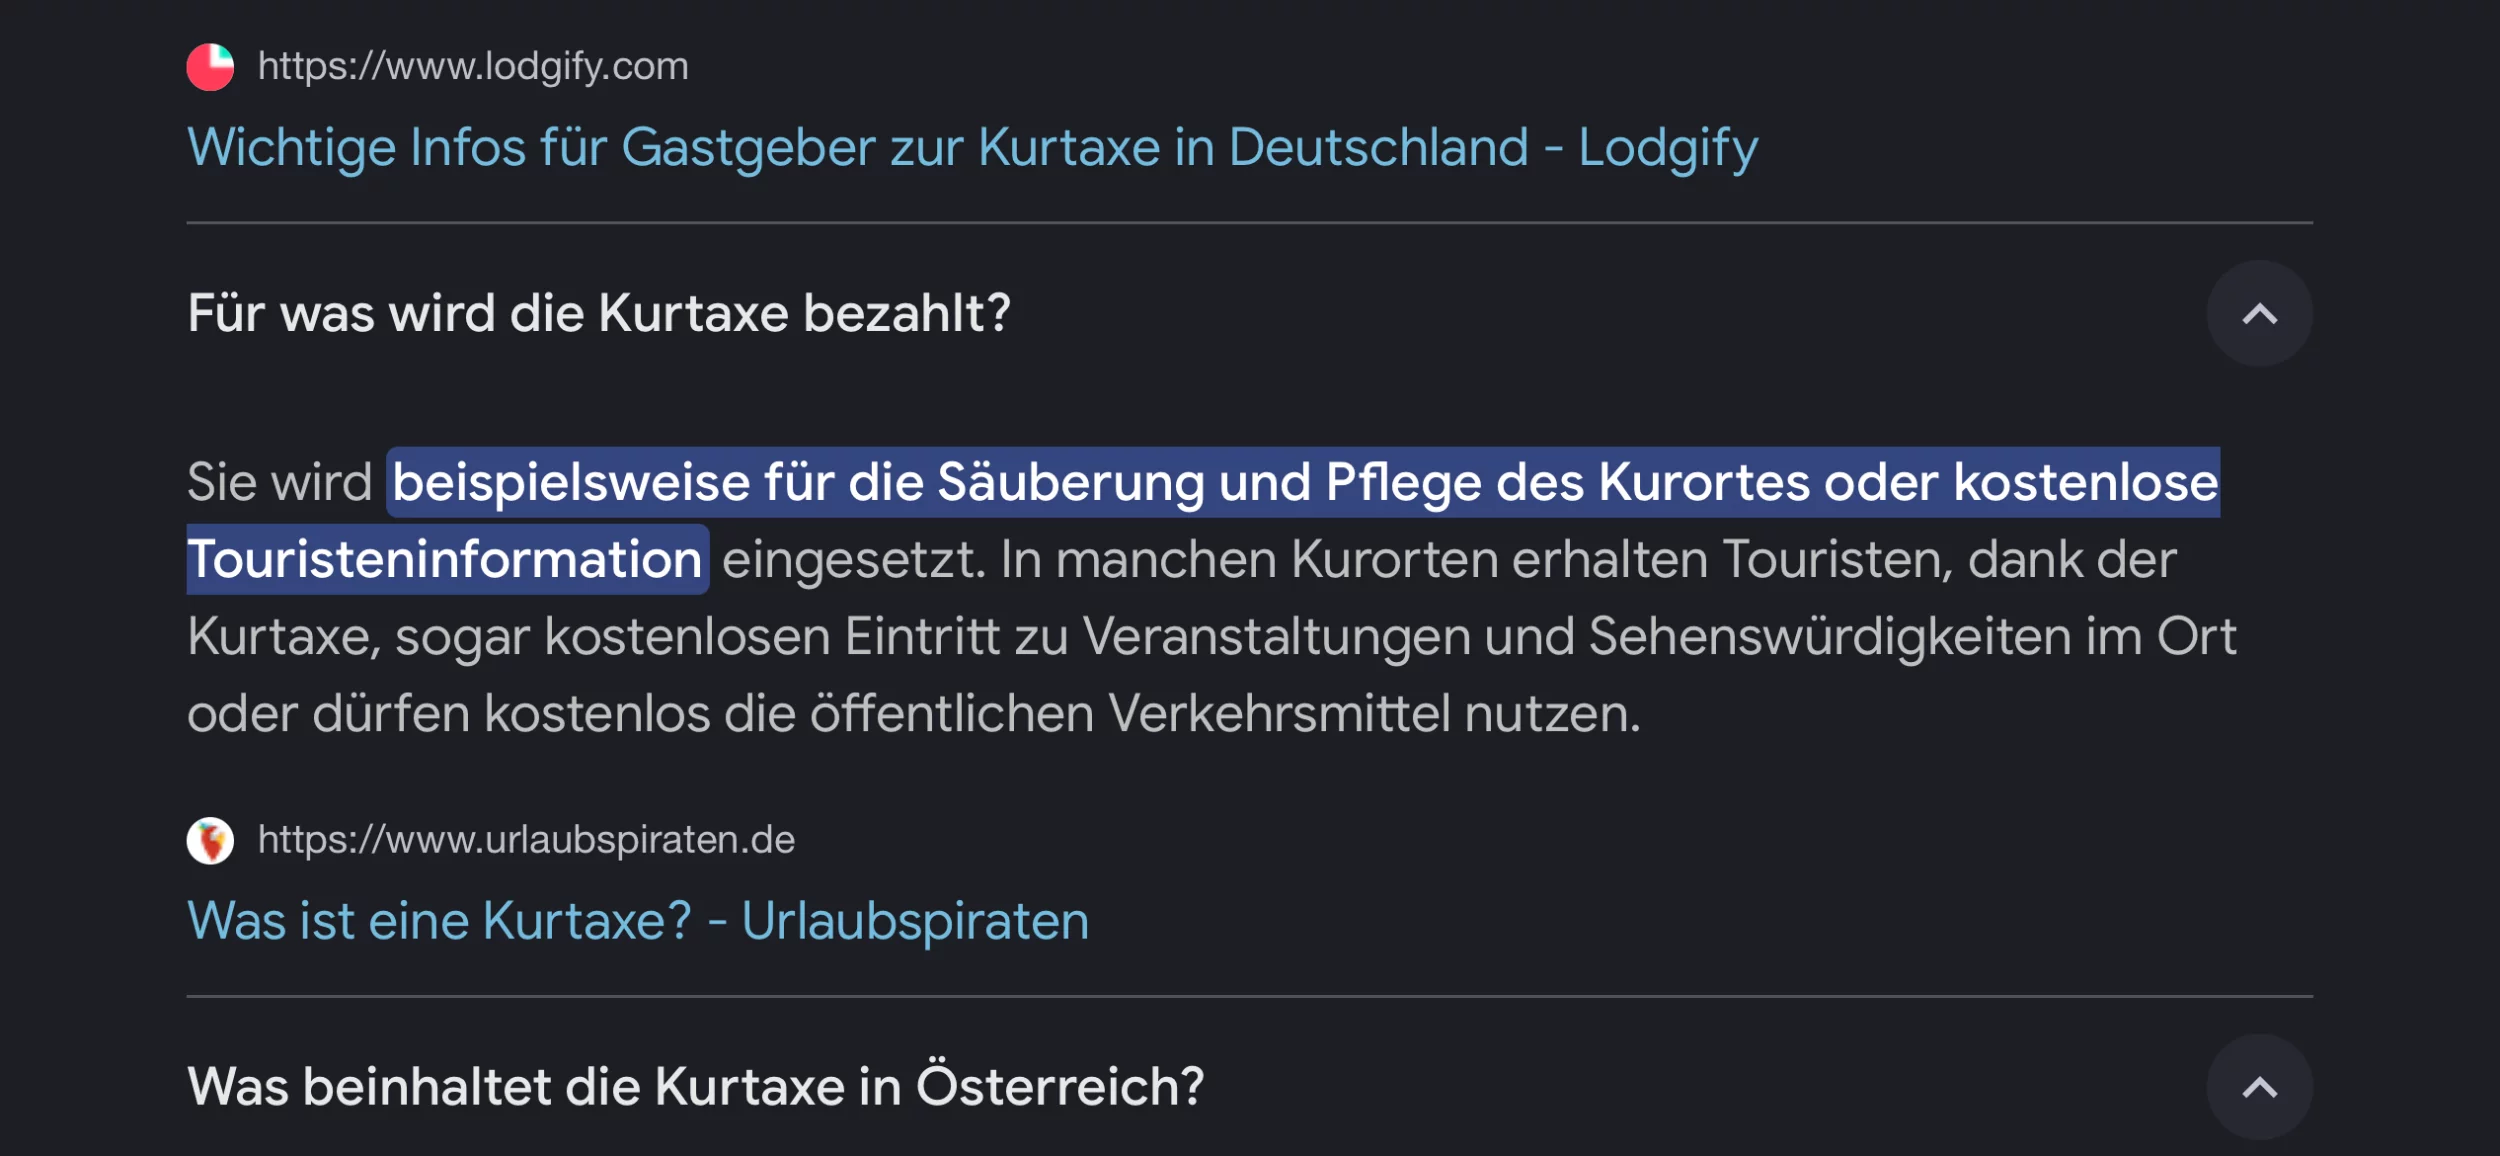Click the https://www.lodgify.com URL text
This screenshot has height=1156, width=2500.
(x=473, y=67)
